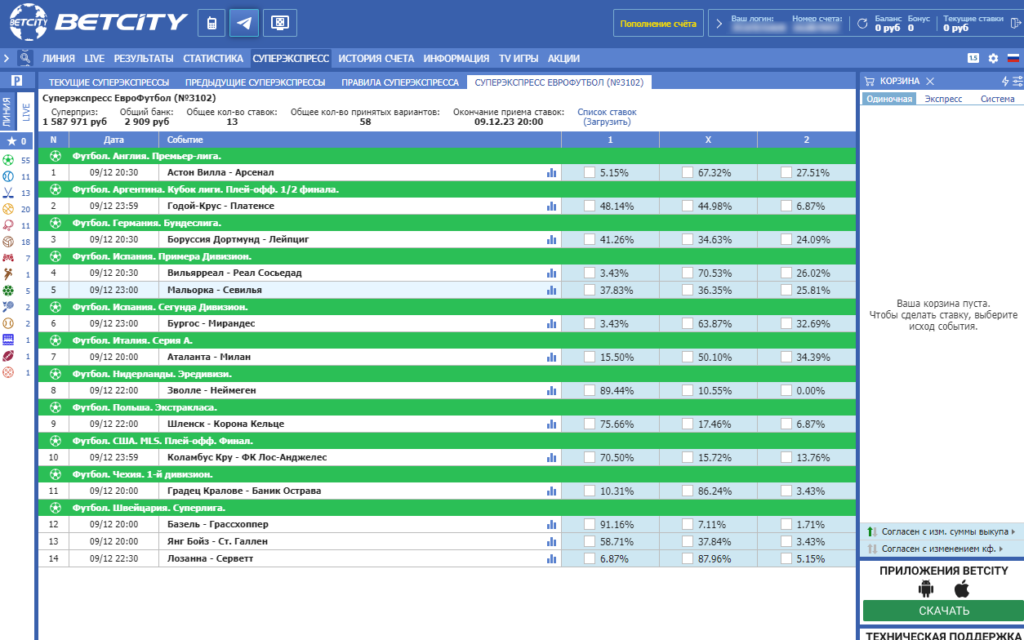1024x640 pixels.
Task: Open the Telegram channel icon in header
Action: [x=244, y=24]
